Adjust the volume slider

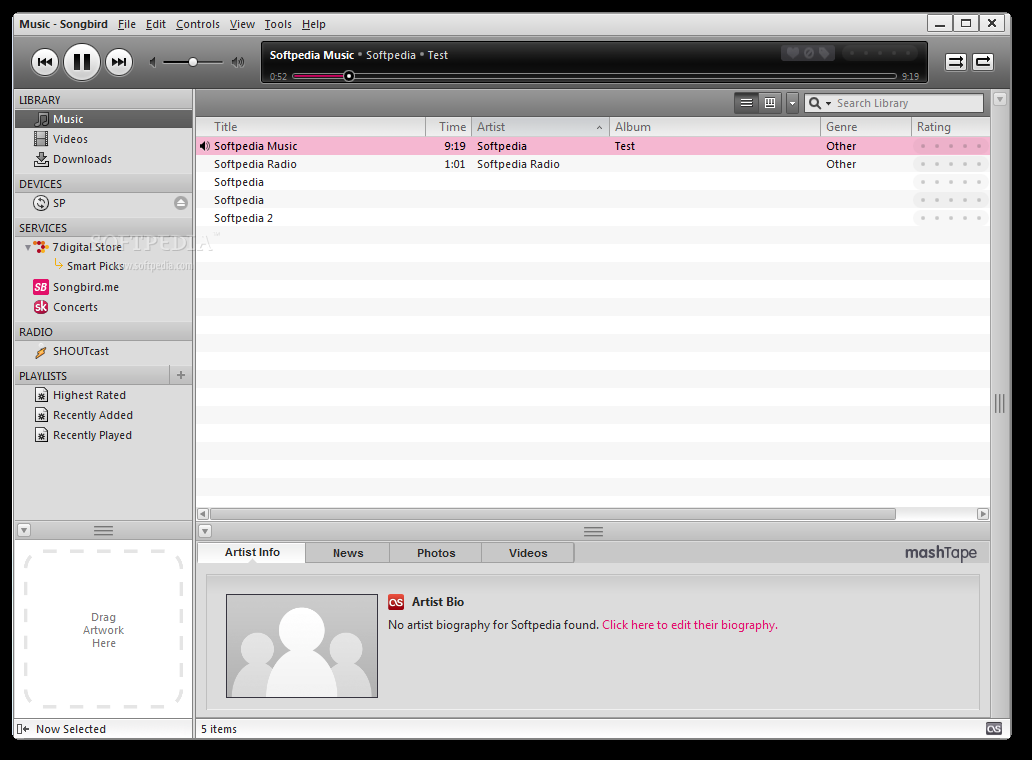coord(192,61)
